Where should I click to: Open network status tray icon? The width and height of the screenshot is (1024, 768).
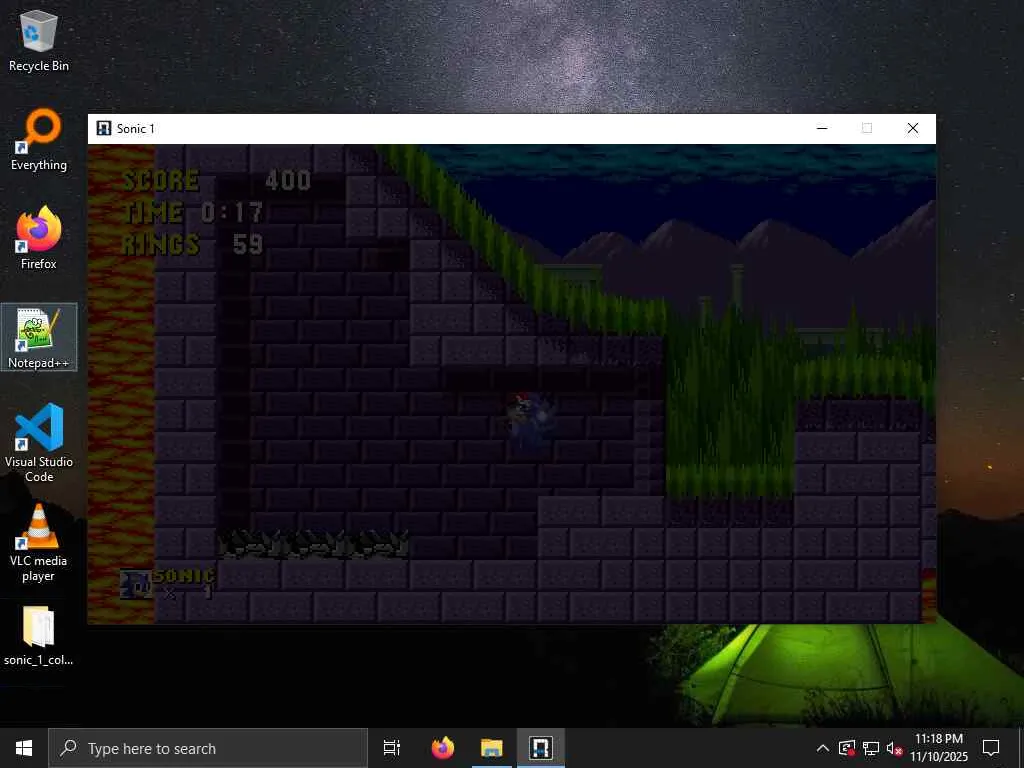[871, 748]
